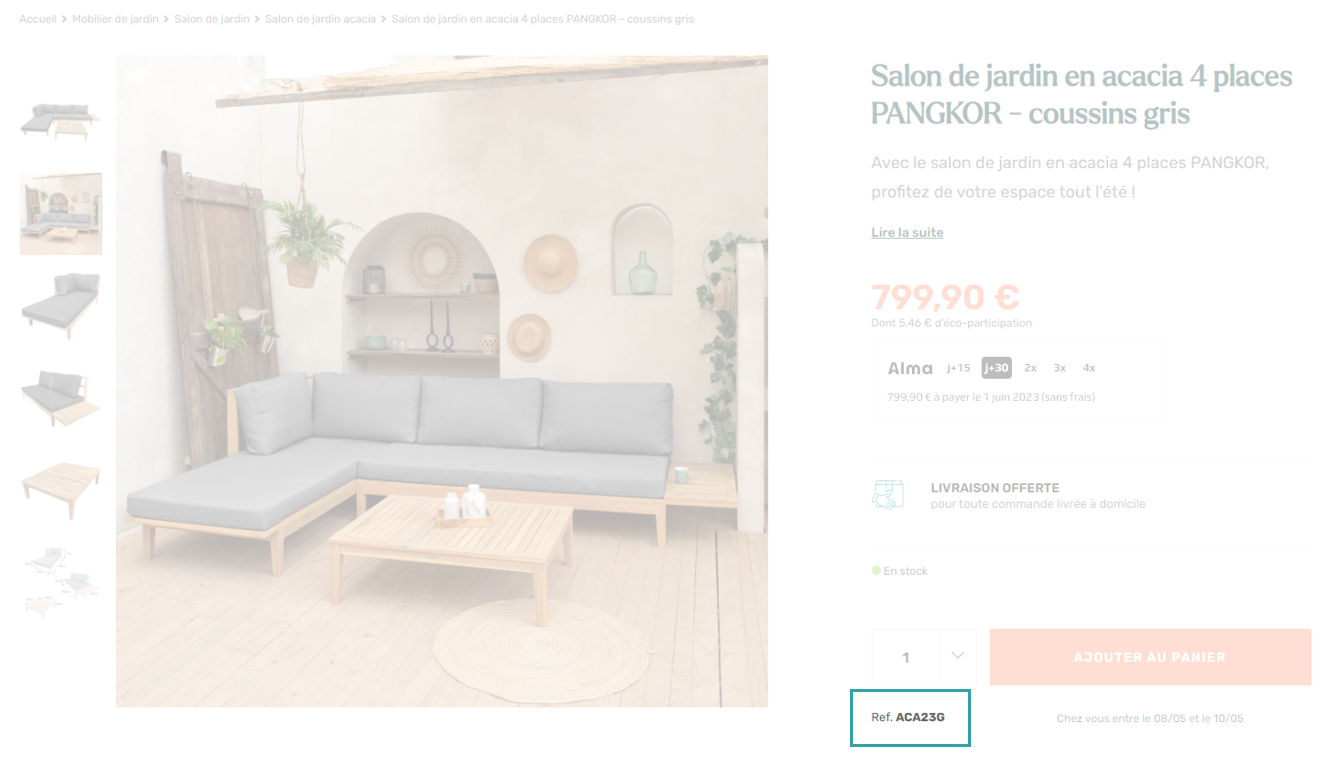Open the quantity dropdown arrow

point(958,657)
